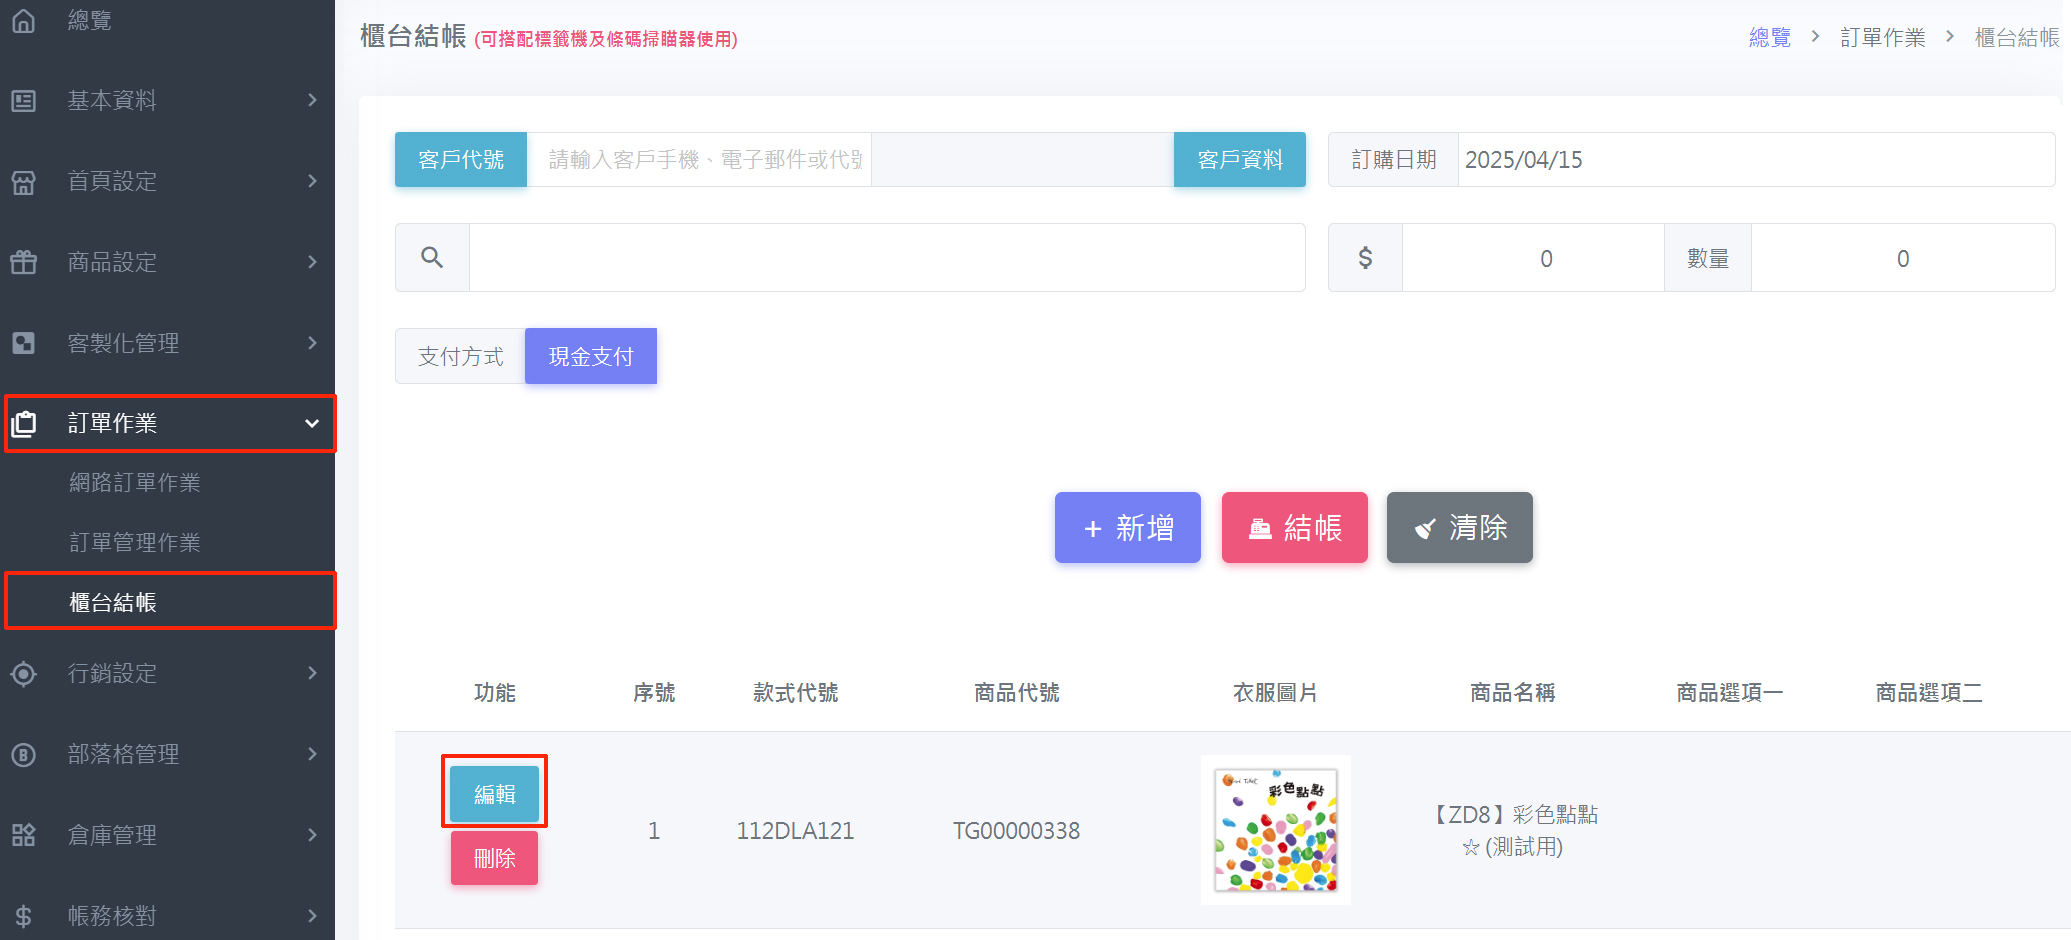Click the gift icon for 商品設定
Screen dimensions: 2071x940
pyautogui.click(x=24, y=262)
